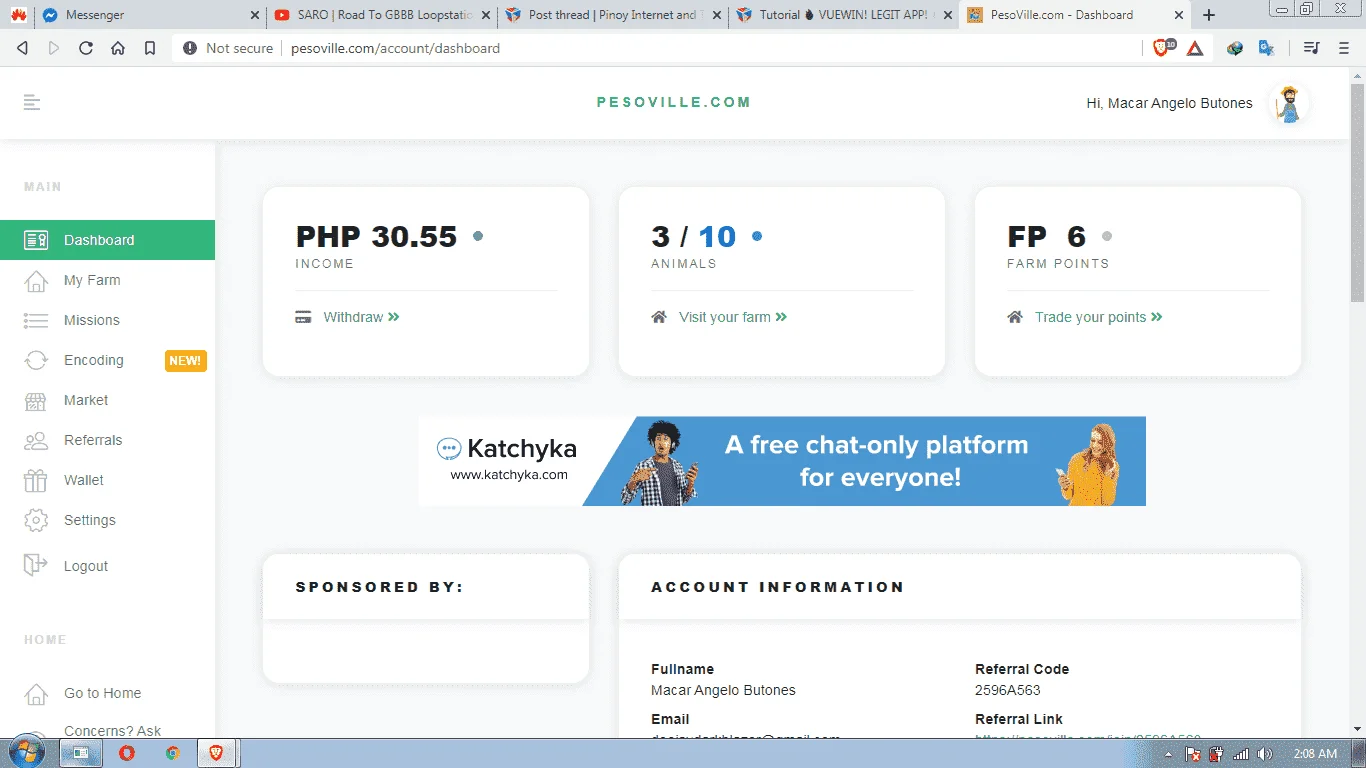Switch to the Post thread Pinoy Internet tab

[x=613, y=15]
